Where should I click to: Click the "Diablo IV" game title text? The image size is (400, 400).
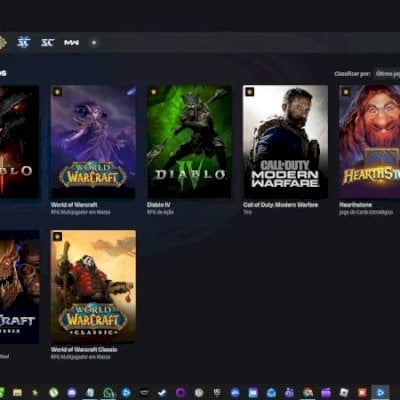click(x=158, y=205)
